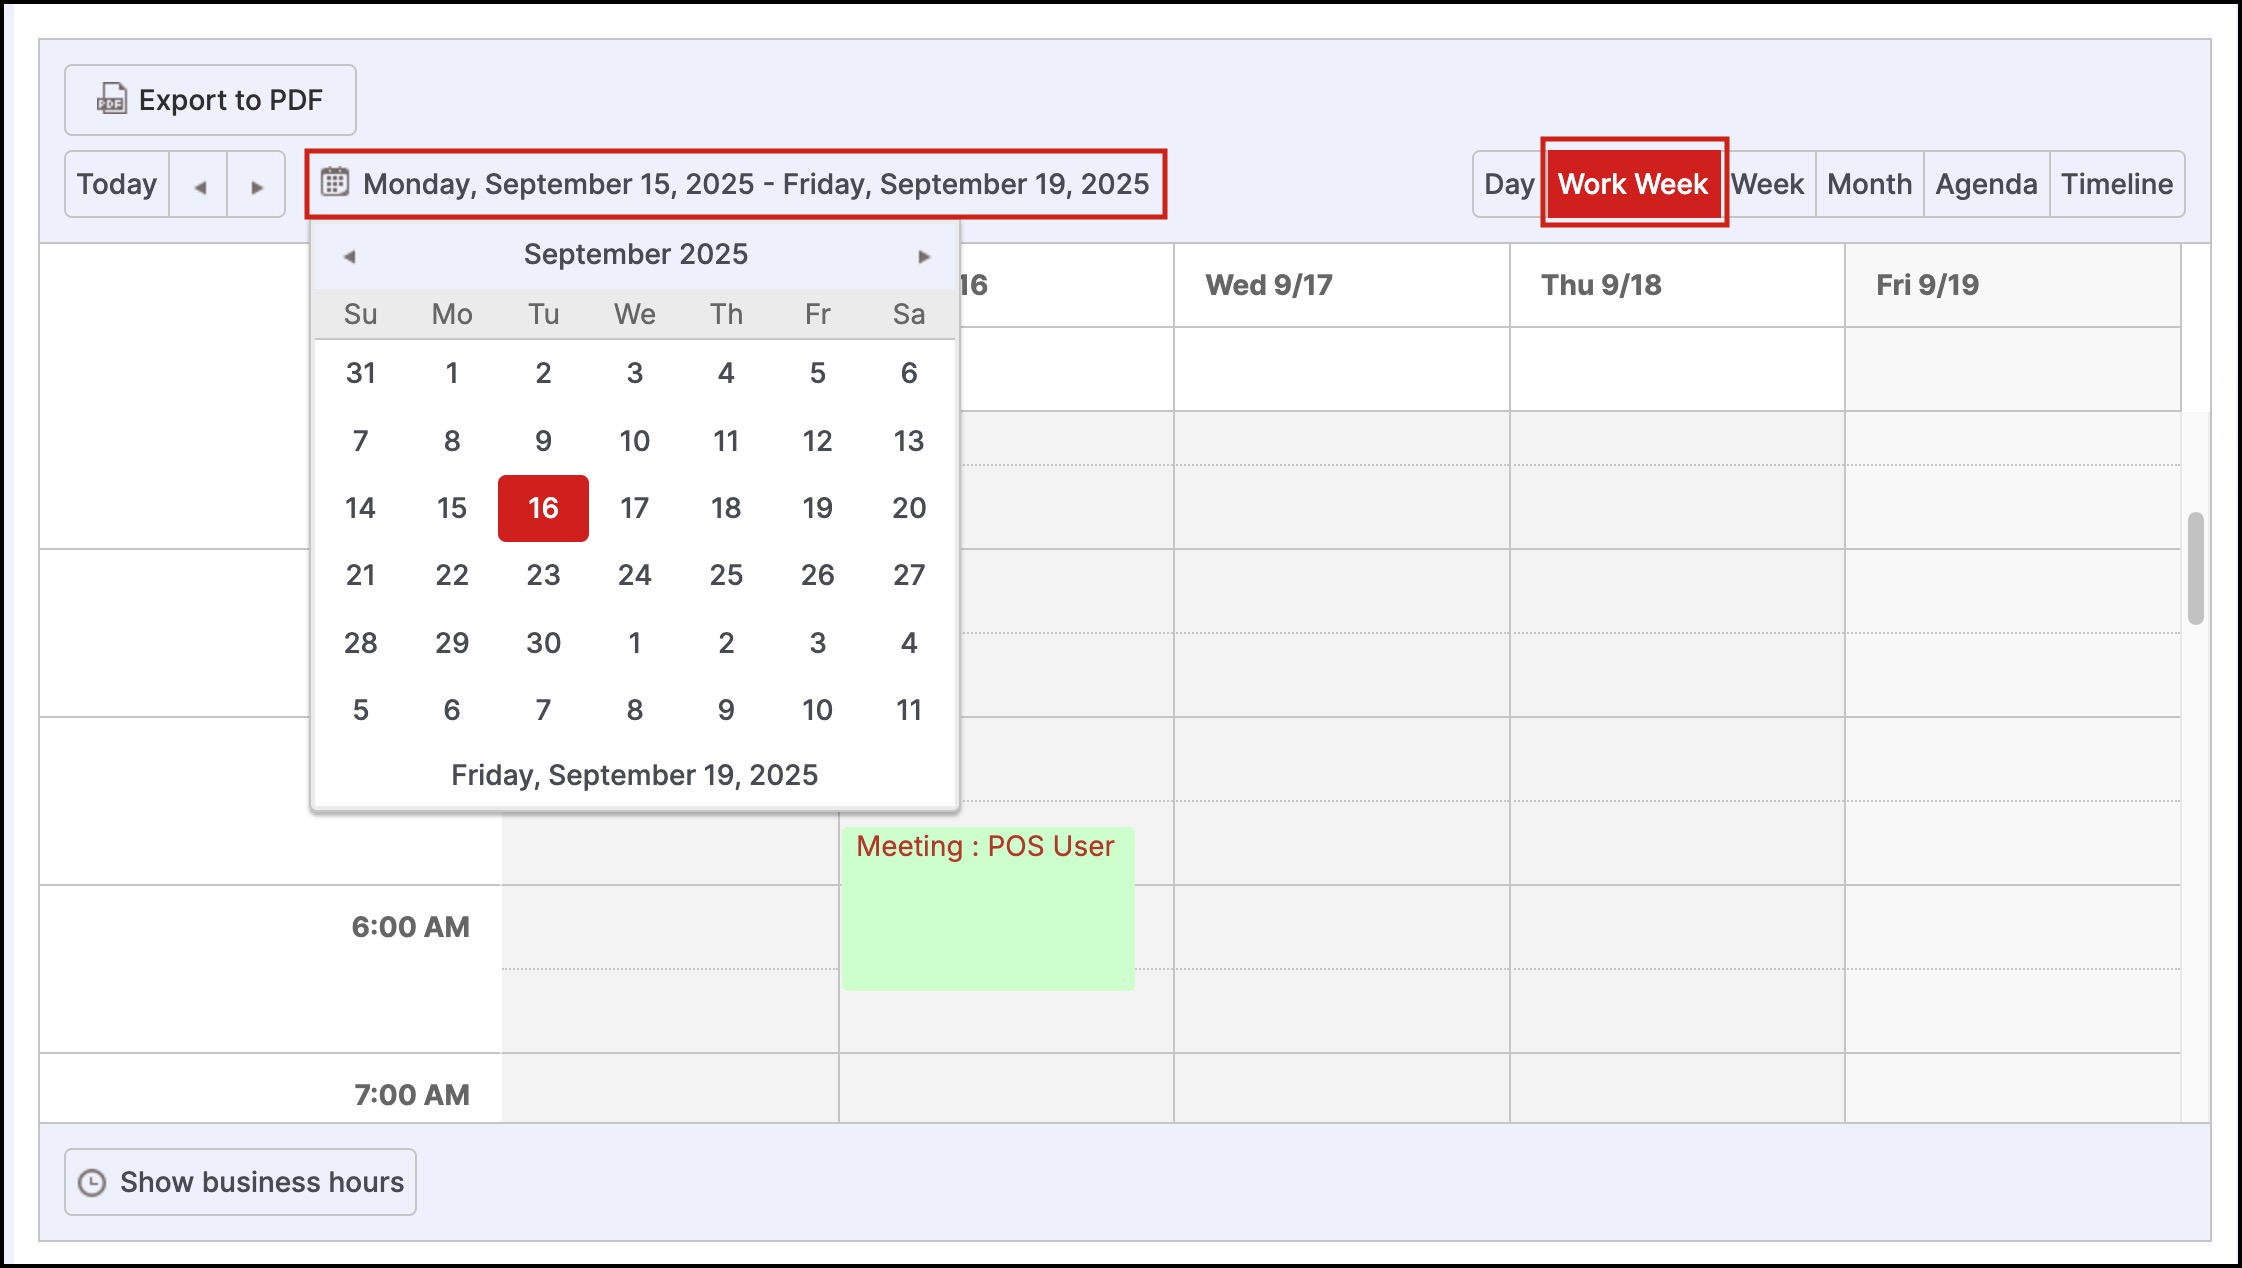Image resolution: width=2242 pixels, height=1268 pixels.
Task: Open the green Meeting : POS User event
Action: [987, 908]
